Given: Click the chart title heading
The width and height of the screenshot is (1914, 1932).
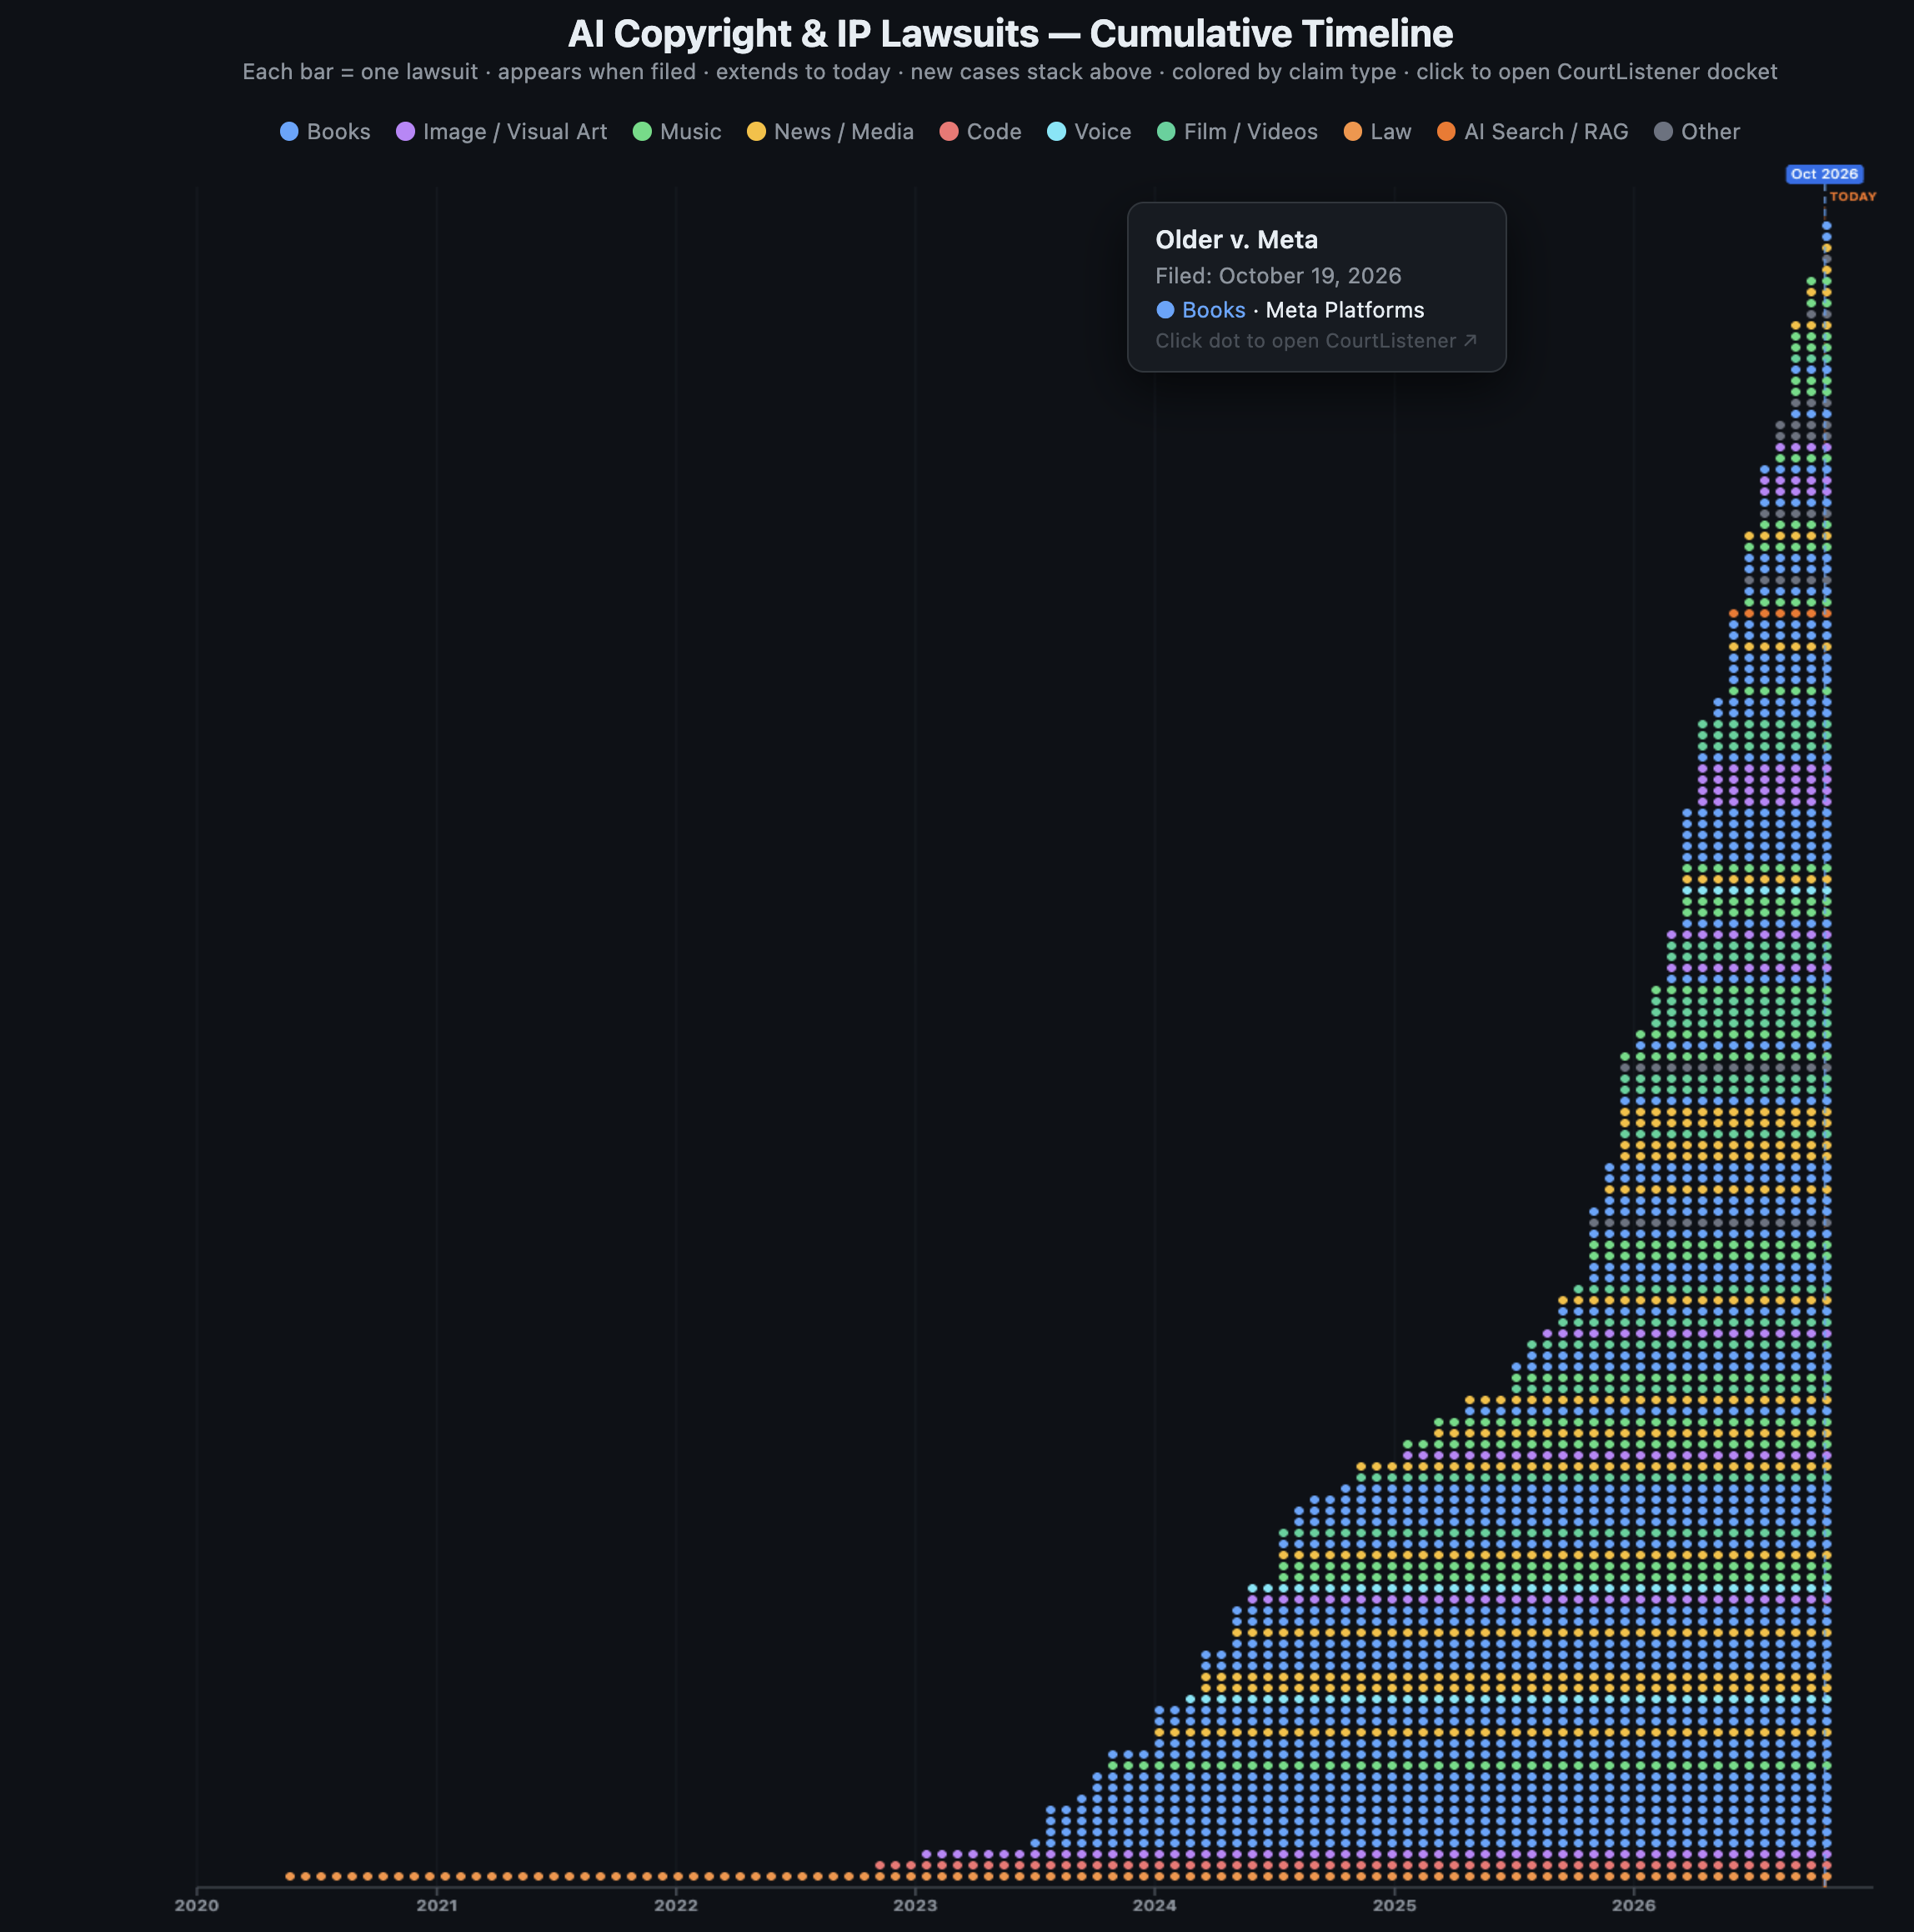Looking at the screenshot, I should [1010, 34].
